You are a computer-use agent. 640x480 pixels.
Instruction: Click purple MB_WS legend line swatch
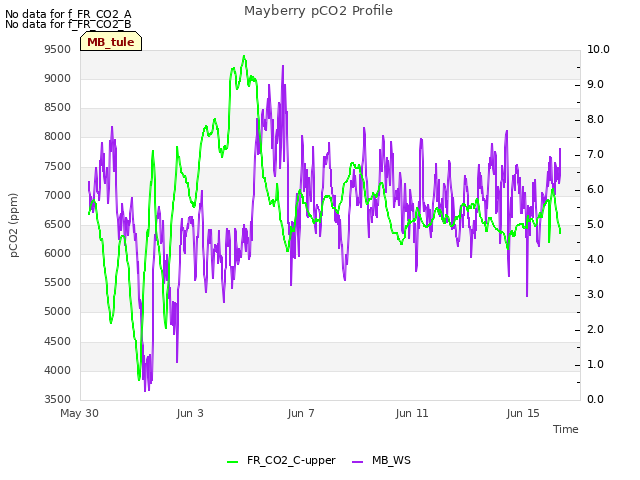357,462
